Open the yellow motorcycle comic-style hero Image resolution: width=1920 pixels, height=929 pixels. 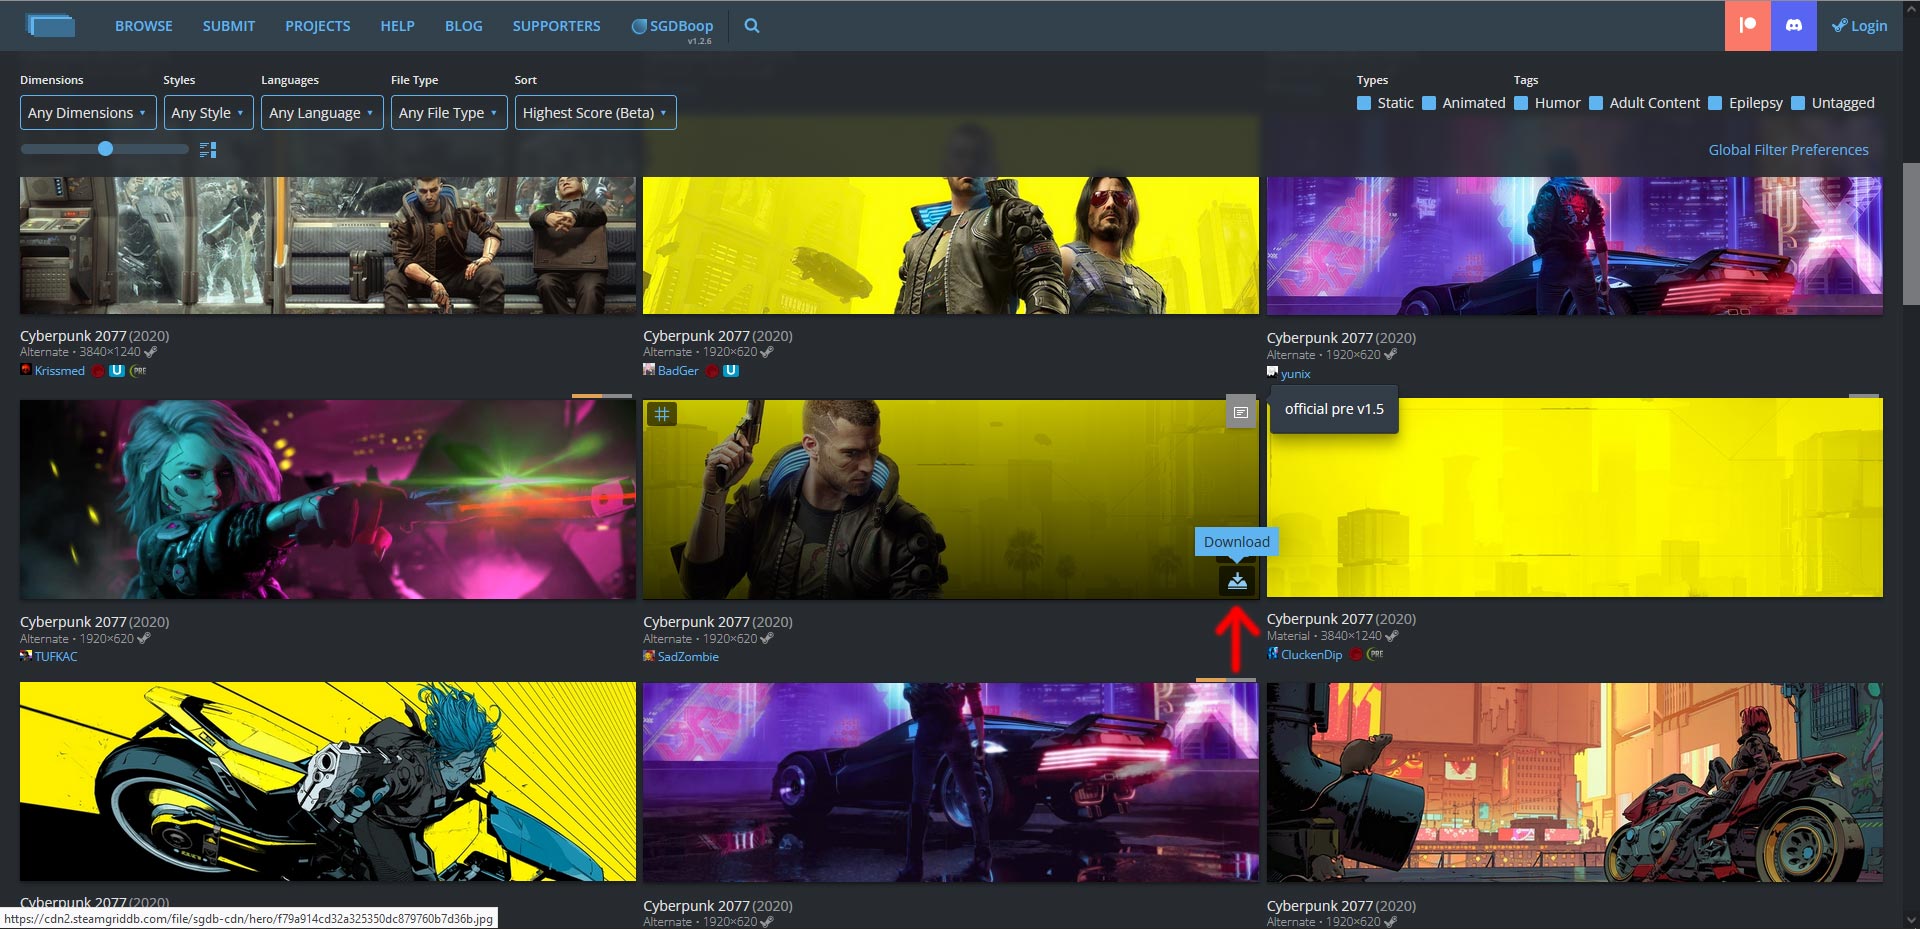tap(328, 782)
